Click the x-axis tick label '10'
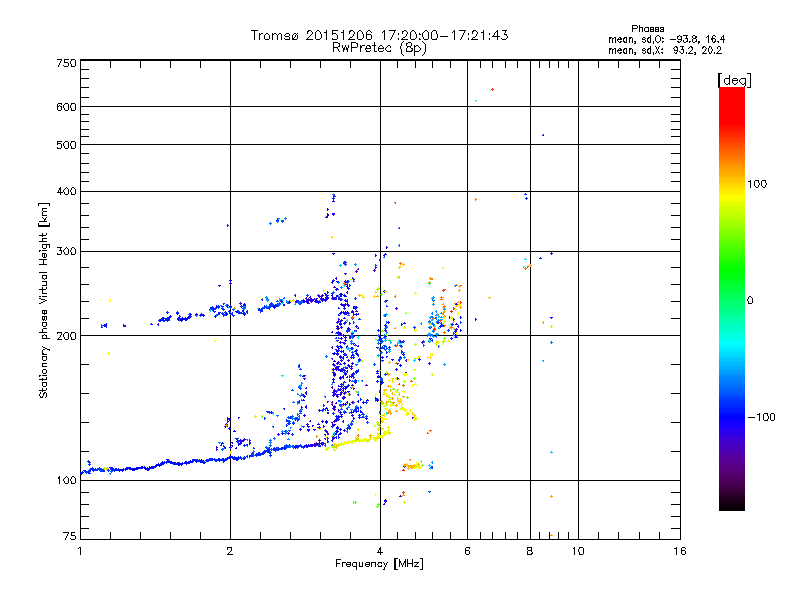Image resolution: width=800 pixels, height=600 pixels. [x=578, y=551]
